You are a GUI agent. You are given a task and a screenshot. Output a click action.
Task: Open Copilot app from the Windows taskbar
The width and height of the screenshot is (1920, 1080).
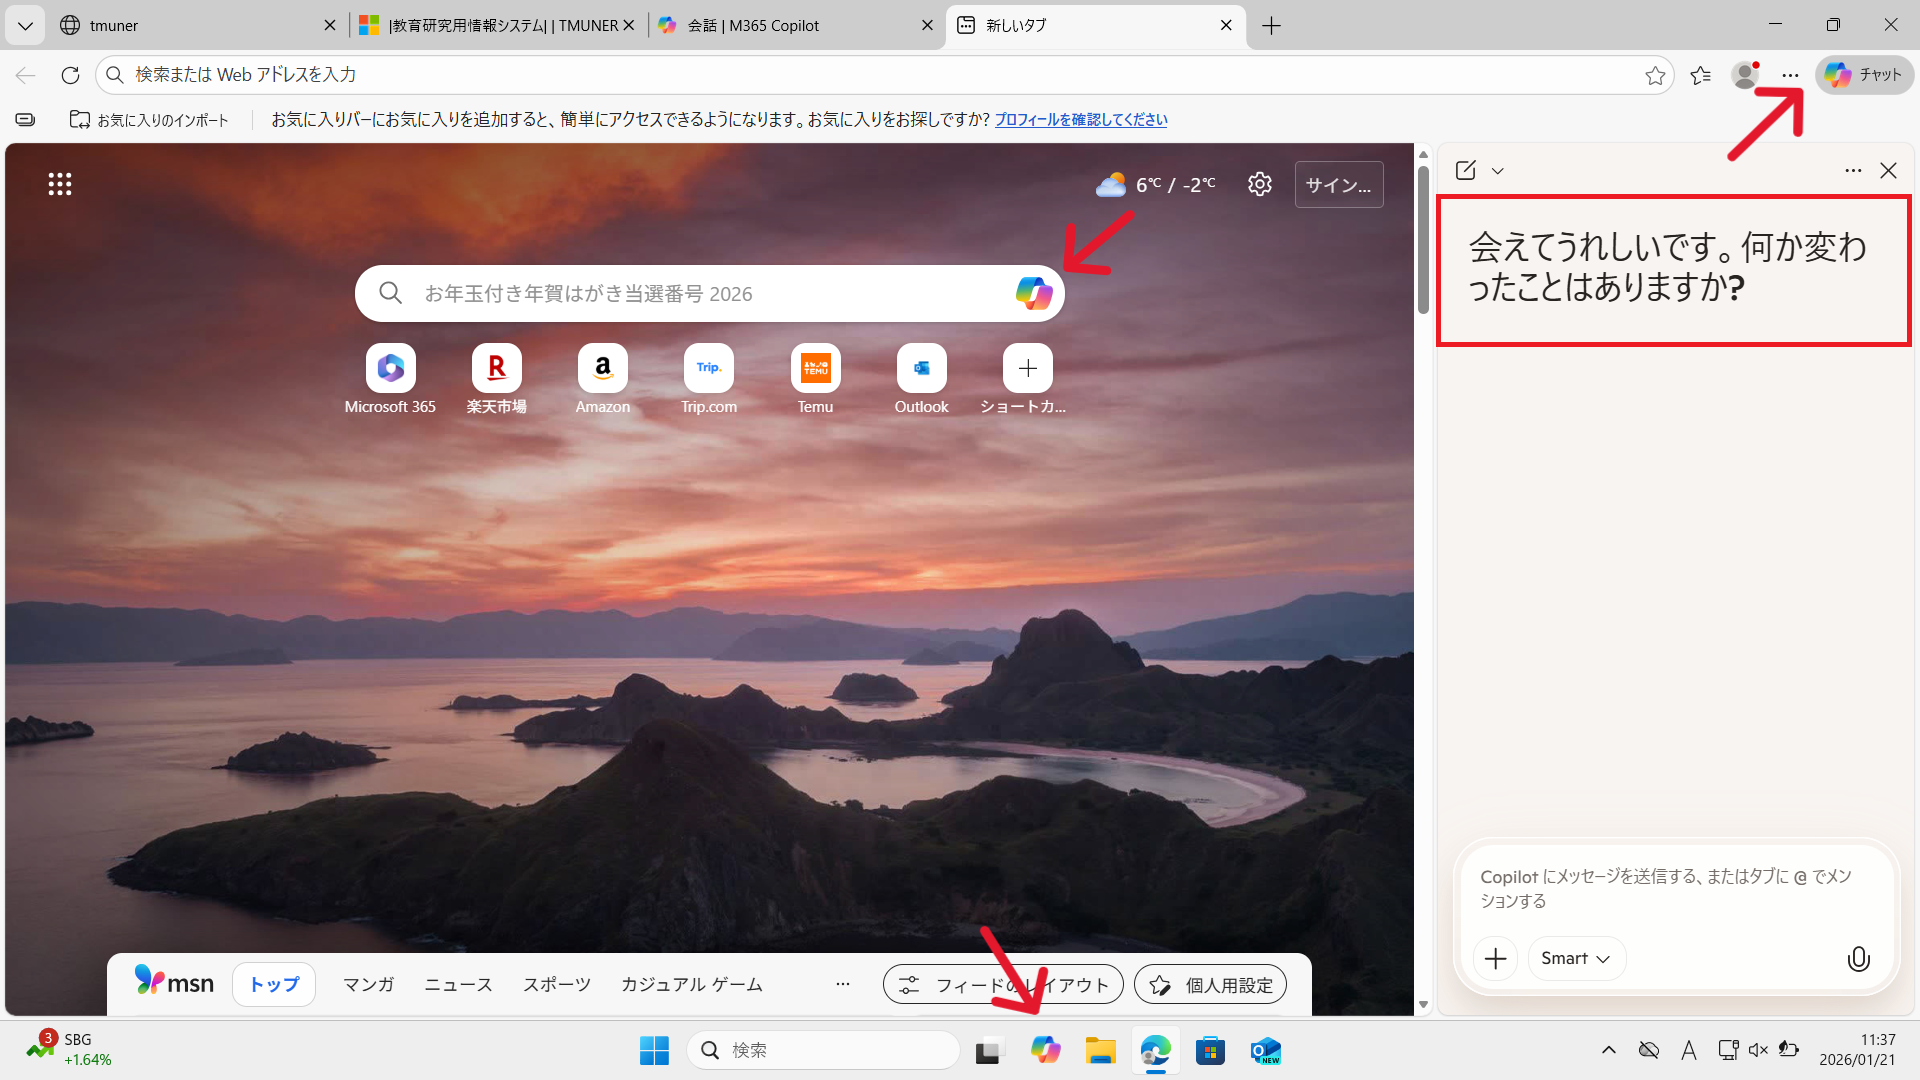click(x=1046, y=1050)
